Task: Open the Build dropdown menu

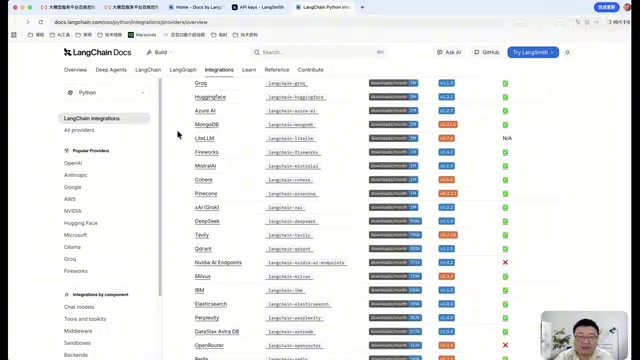Action: coord(160,52)
